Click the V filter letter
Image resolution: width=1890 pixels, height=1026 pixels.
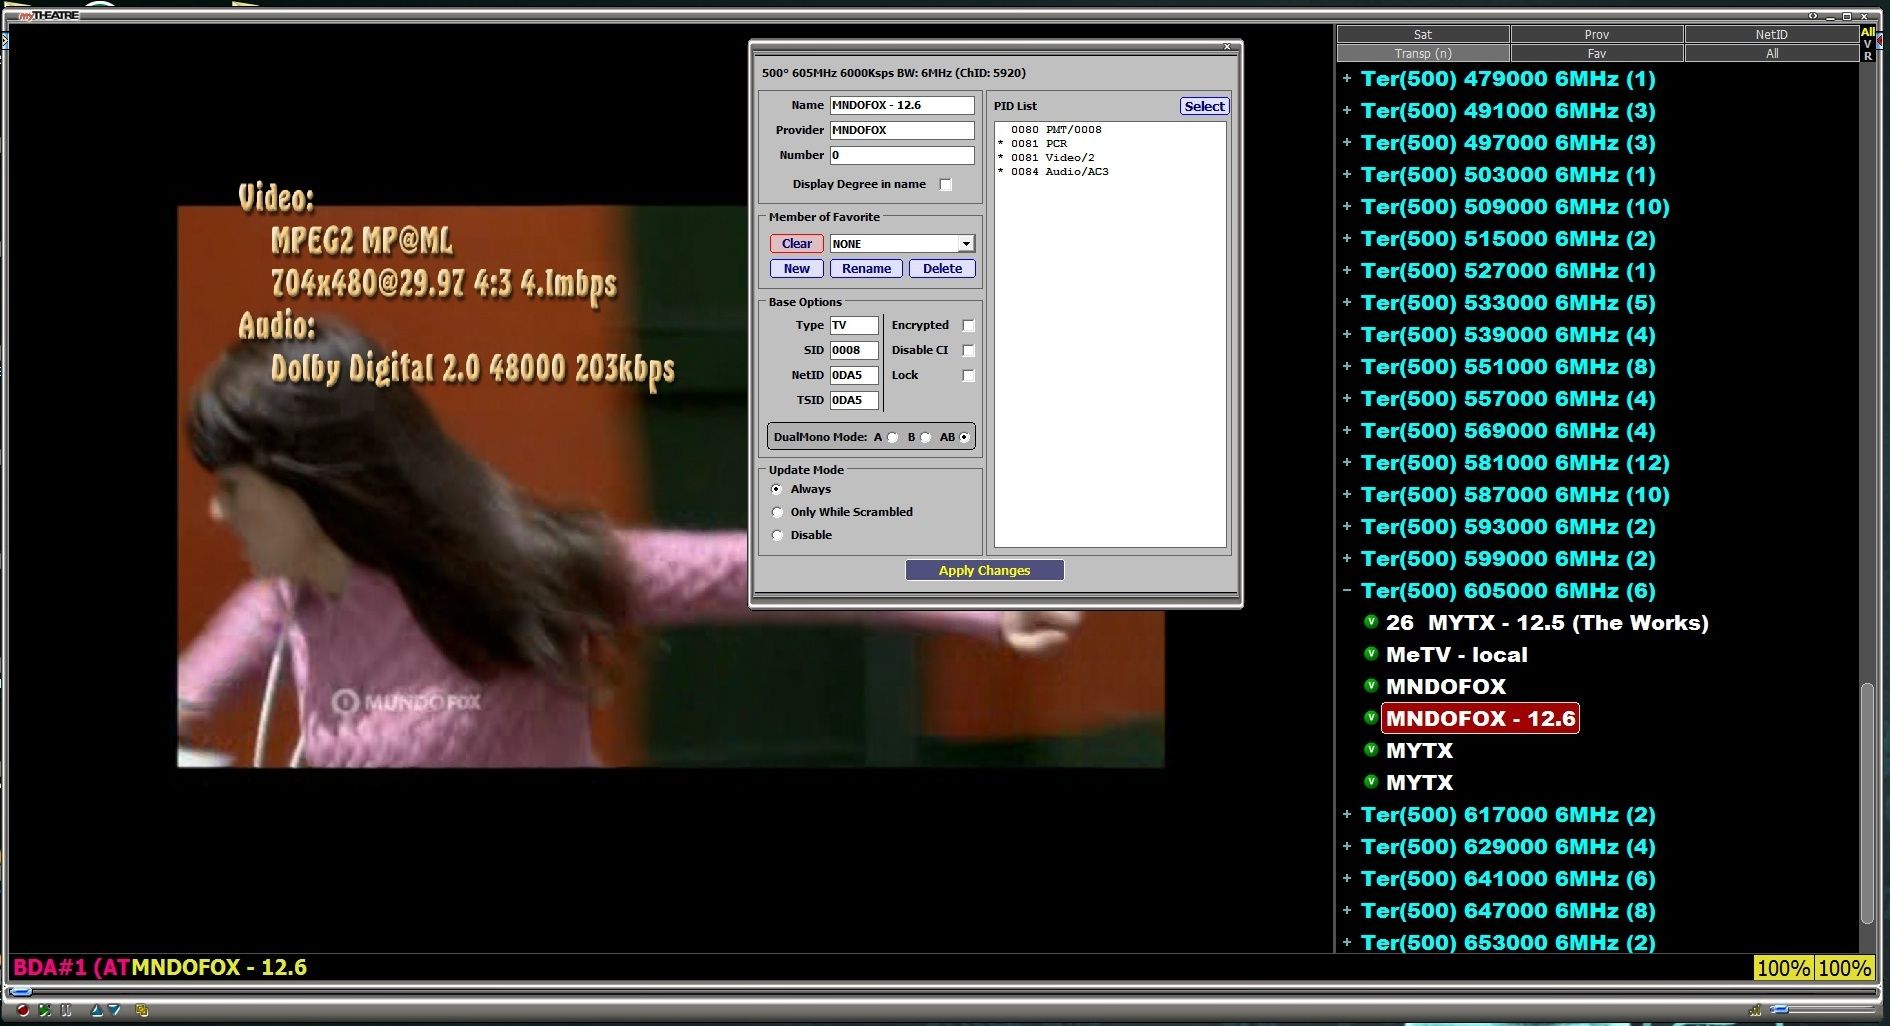[1867, 44]
